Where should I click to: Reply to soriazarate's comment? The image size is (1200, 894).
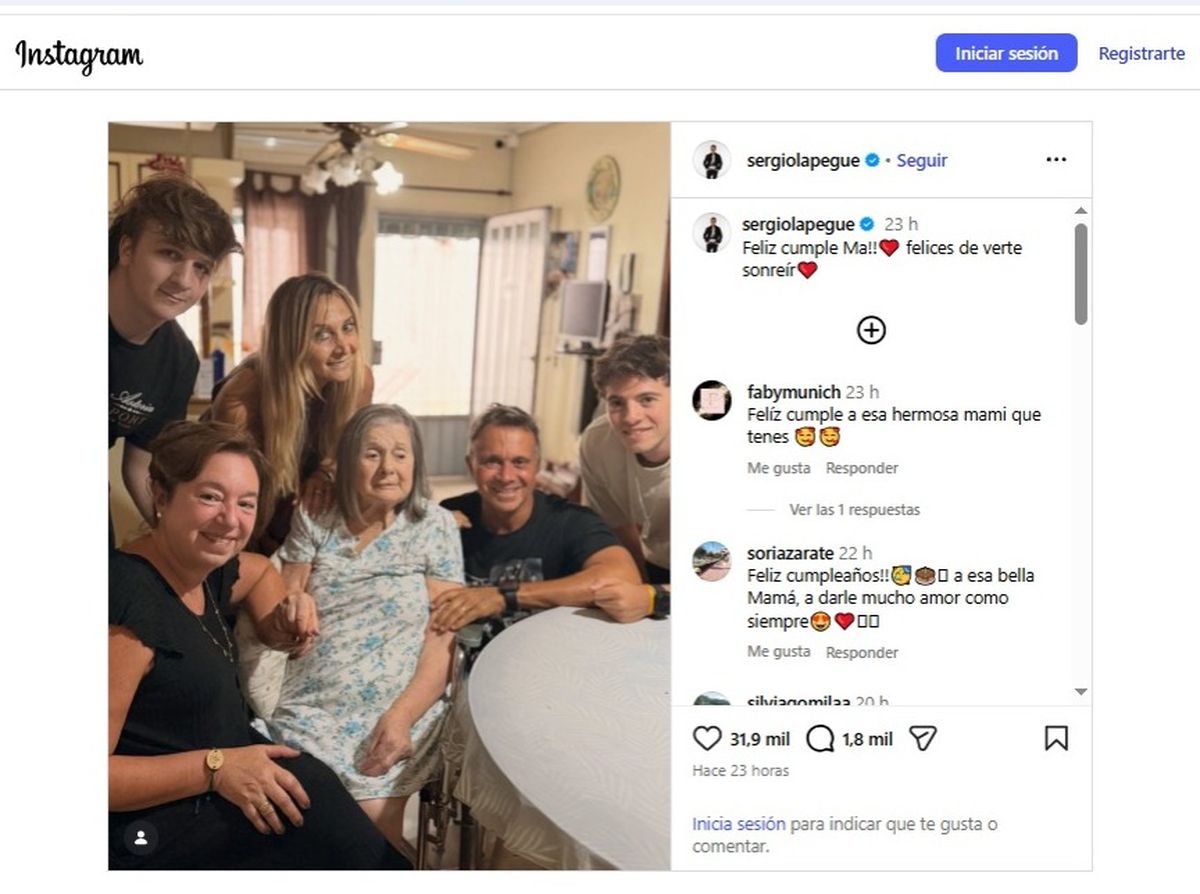point(861,652)
